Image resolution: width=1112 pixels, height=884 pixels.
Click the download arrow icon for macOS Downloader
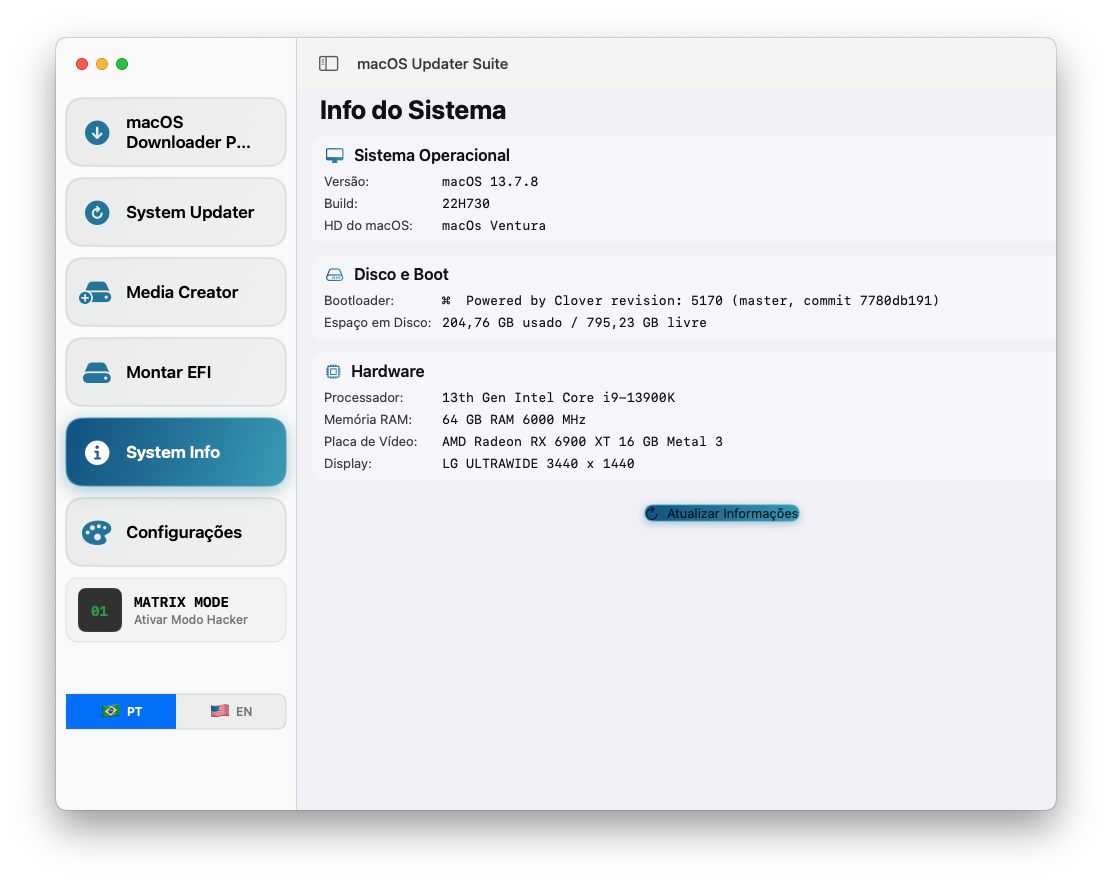(97, 132)
